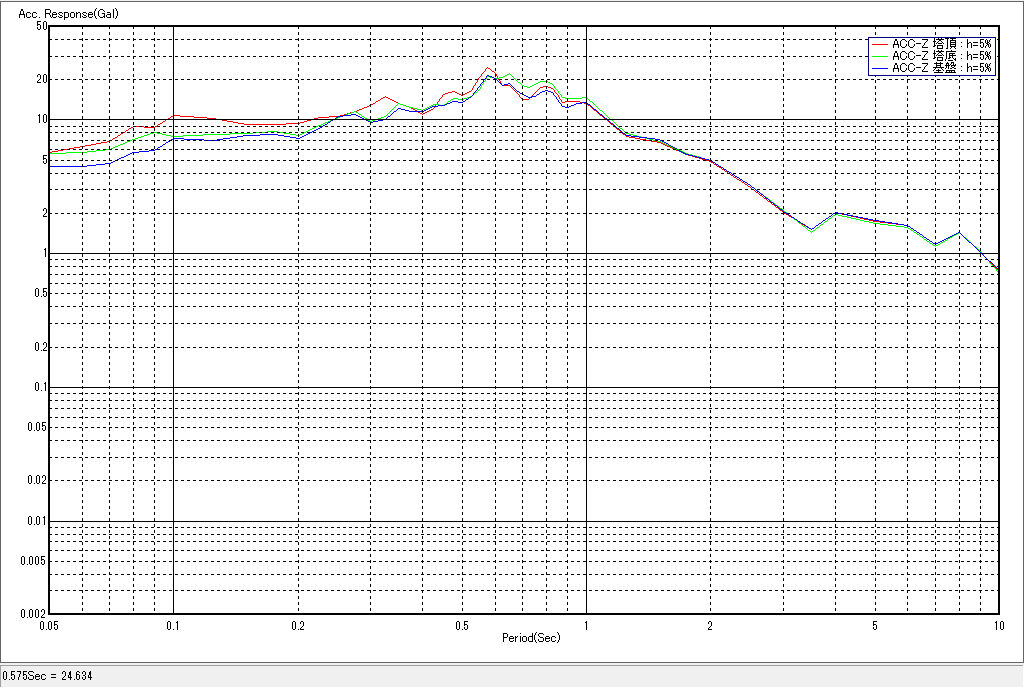Click the 0.05 tick label on period axis
1024x688 pixels.
coord(48,626)
